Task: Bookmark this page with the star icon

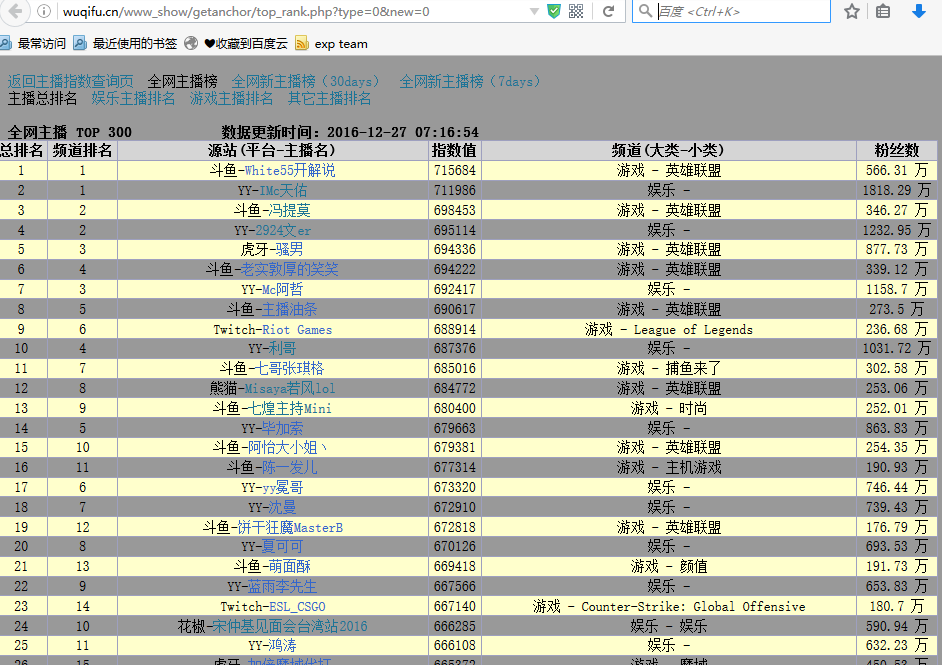Action: [852, 12]
